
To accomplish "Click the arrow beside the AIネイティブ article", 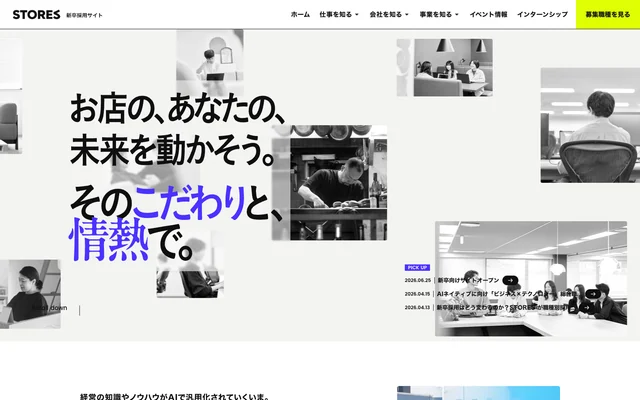I will click(x=593, y=294).
